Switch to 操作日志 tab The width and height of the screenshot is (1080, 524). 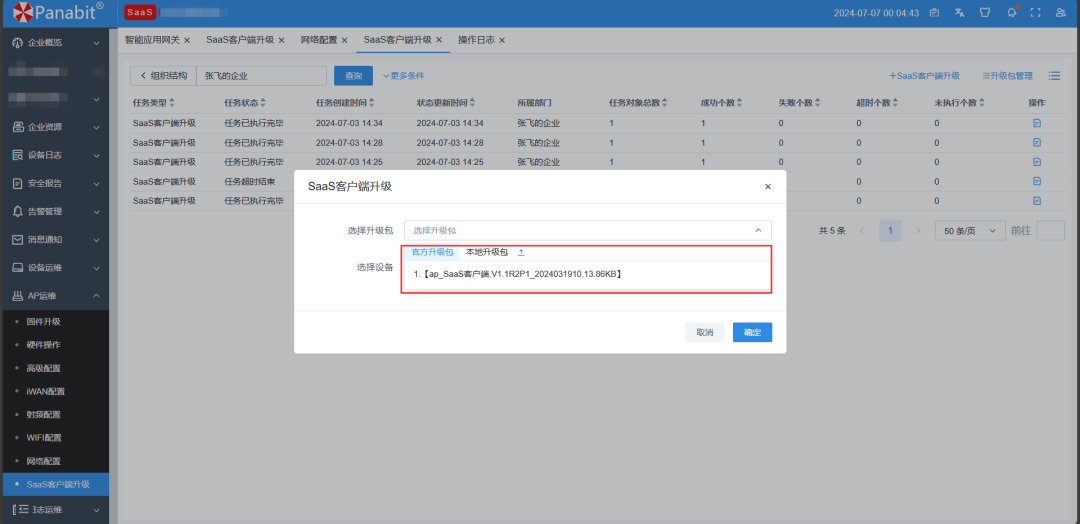tap(476, 40)
